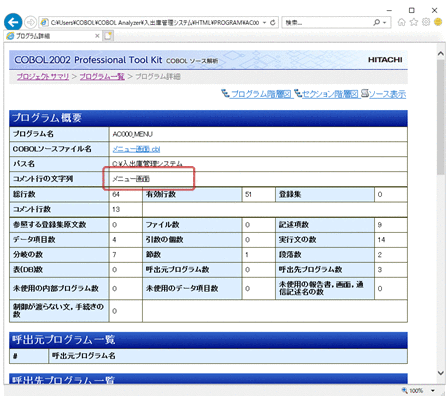Click the 総行数 label cell
The height and width of the screenshot is (399, 448).
pyautogui.click(x=59, y=194)
